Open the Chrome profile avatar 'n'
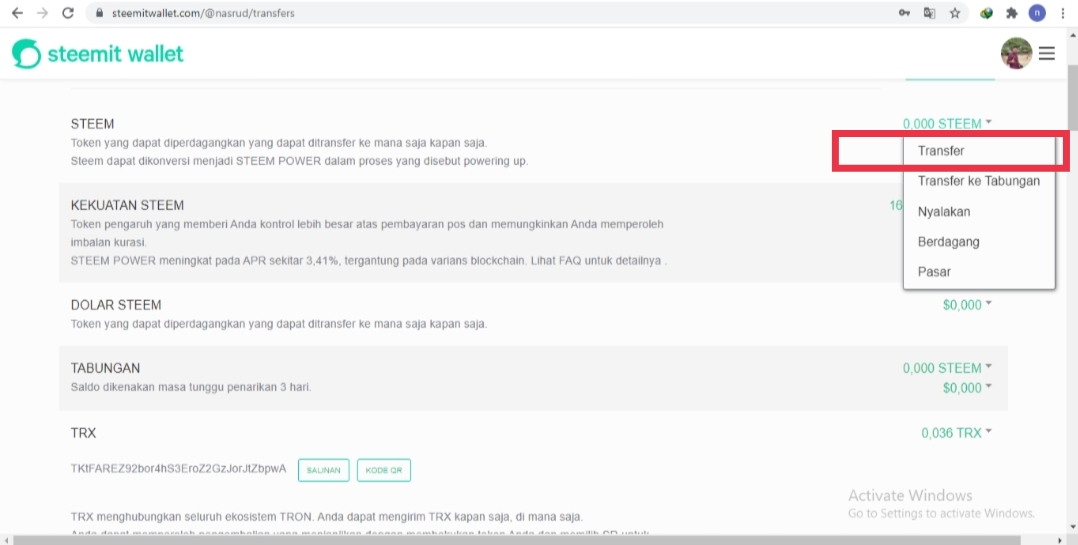1078x545 pixels. tap(1037, 13)
